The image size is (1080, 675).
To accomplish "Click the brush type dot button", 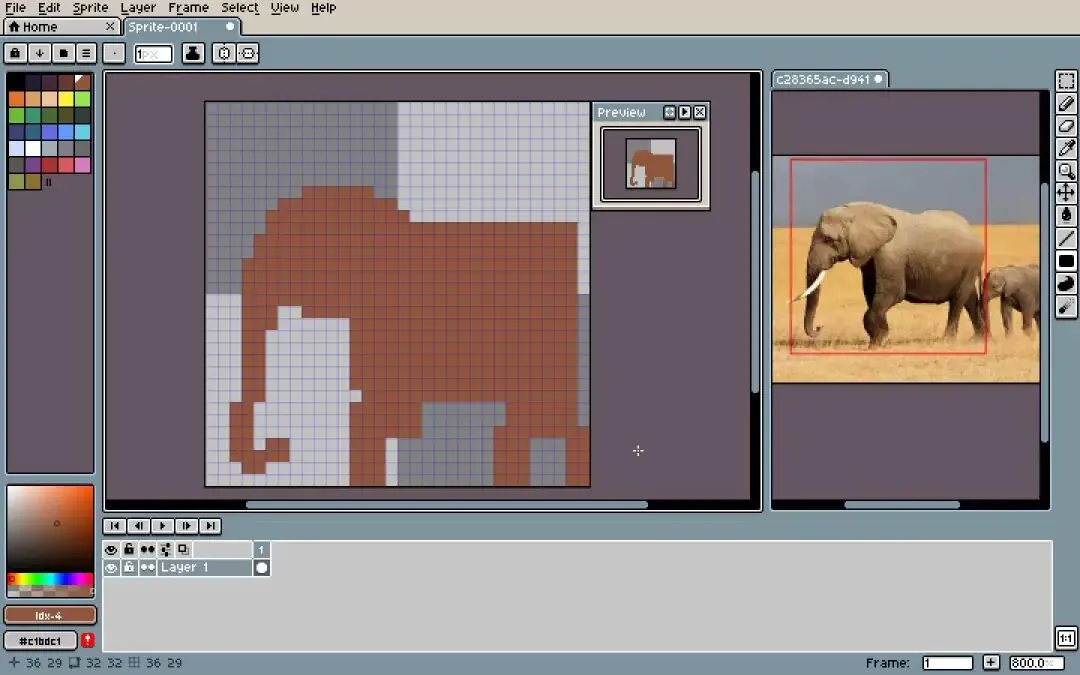I will (114, 53).
